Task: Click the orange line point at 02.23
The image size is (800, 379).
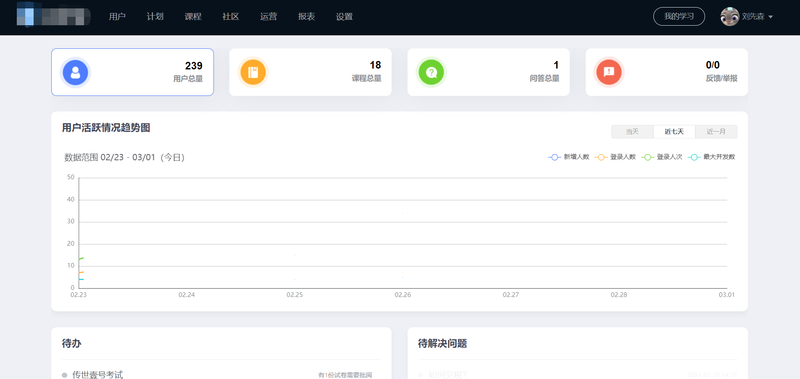Action: pos(81,272)
